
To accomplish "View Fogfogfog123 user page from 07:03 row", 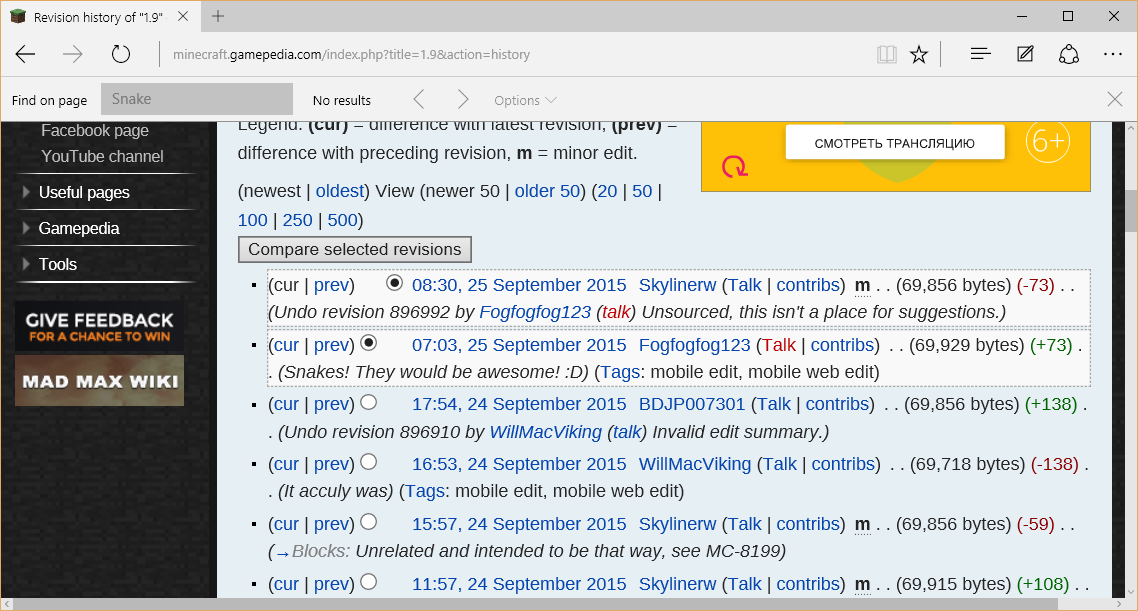I will pyautogui.click(x=695, y=345).
